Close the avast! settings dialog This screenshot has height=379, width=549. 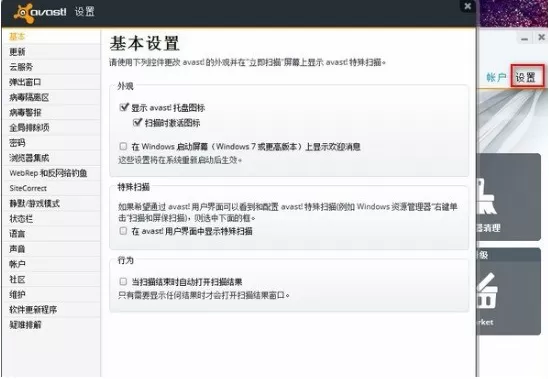[467, 6]
